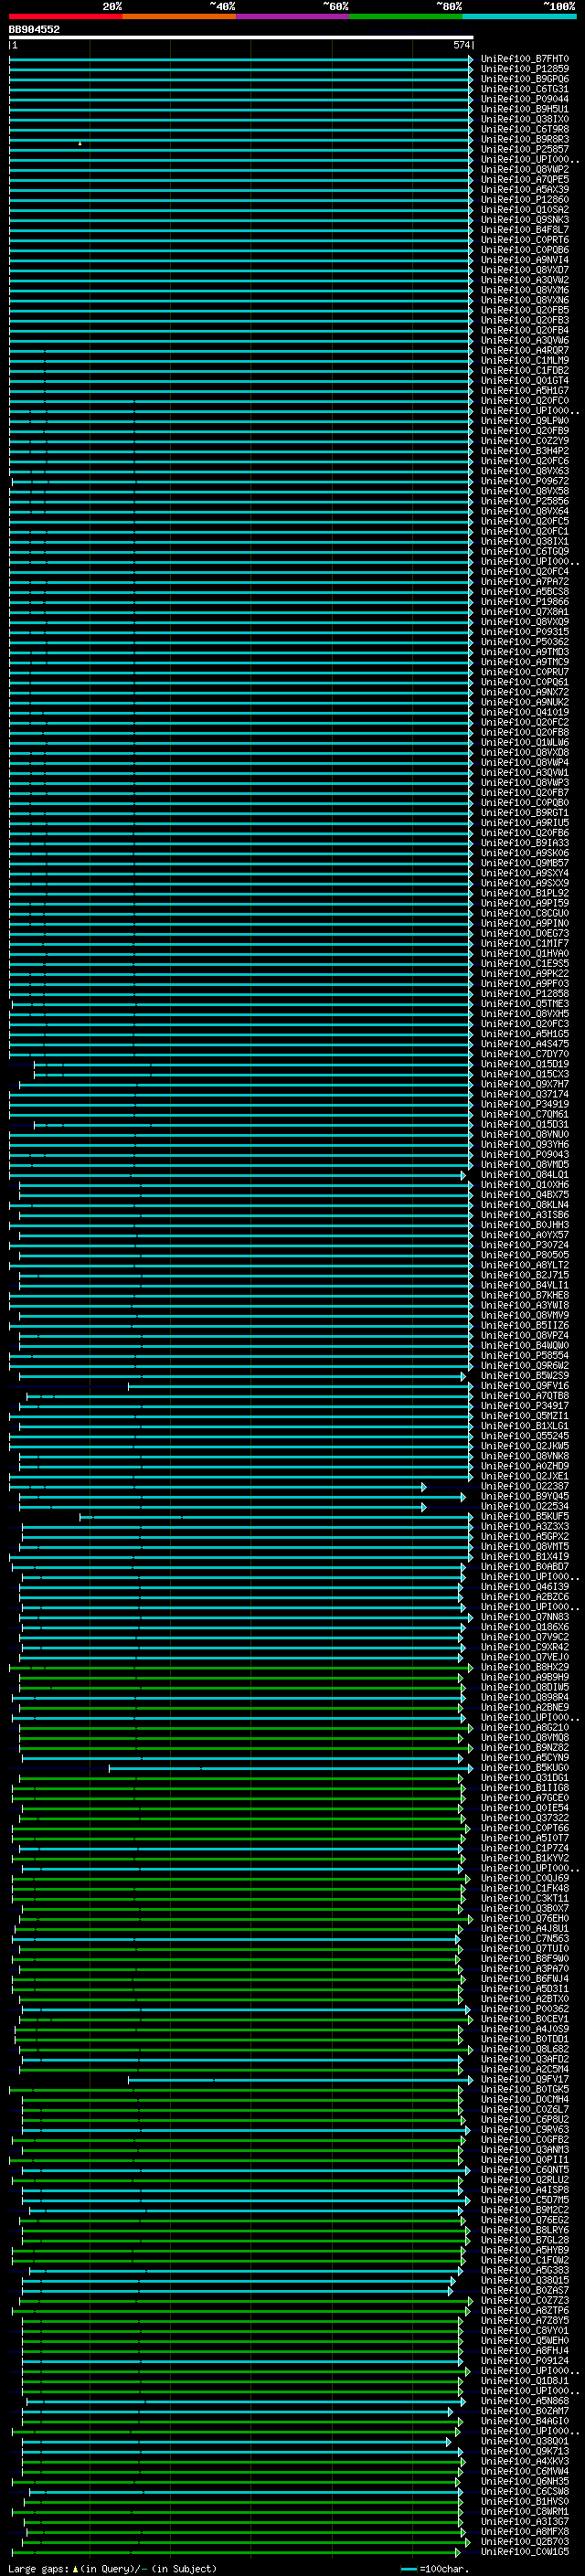Select label UniRef100_B4F8L7

click(525, 230)
